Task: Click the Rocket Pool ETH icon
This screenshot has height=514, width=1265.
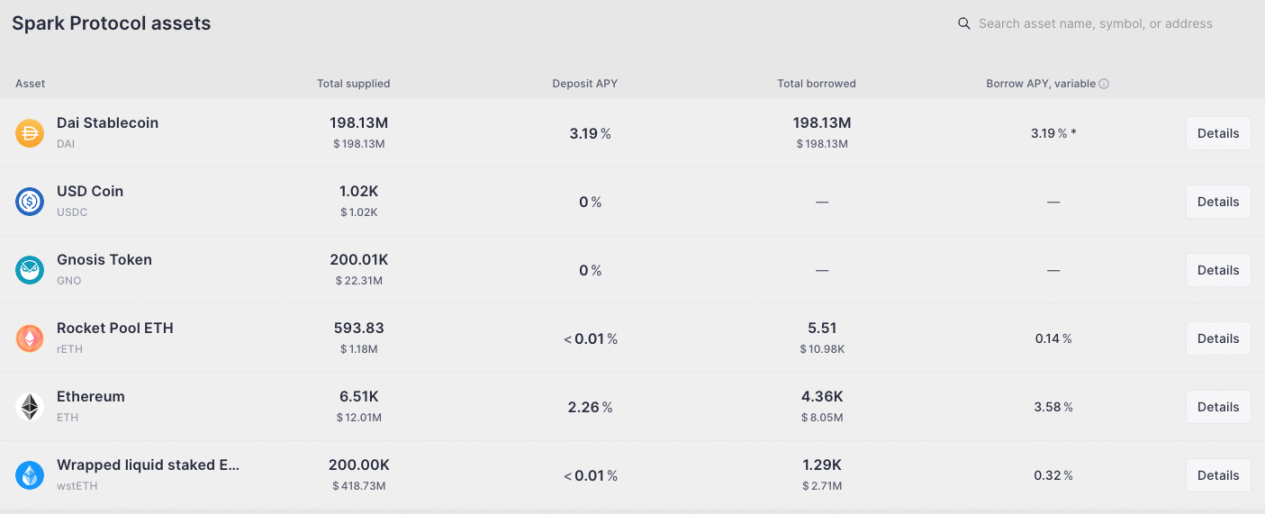Action: (29, 339)
